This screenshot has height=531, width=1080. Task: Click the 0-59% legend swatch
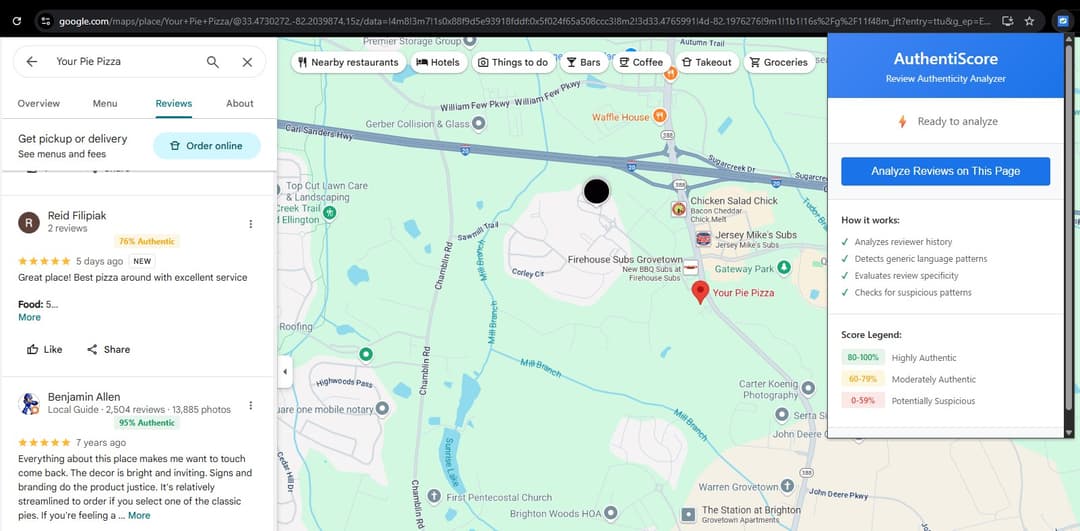(x=863, y=400)
